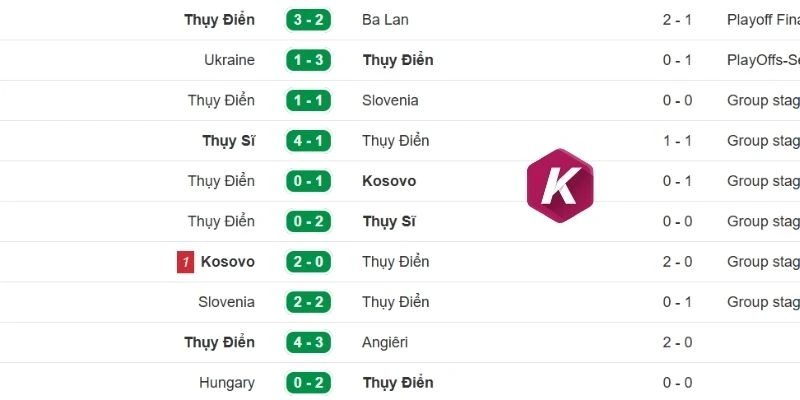This screenshot has height=400, width=800.
Task: Open the Playoff Final round label
Action: tap(763, 20)
